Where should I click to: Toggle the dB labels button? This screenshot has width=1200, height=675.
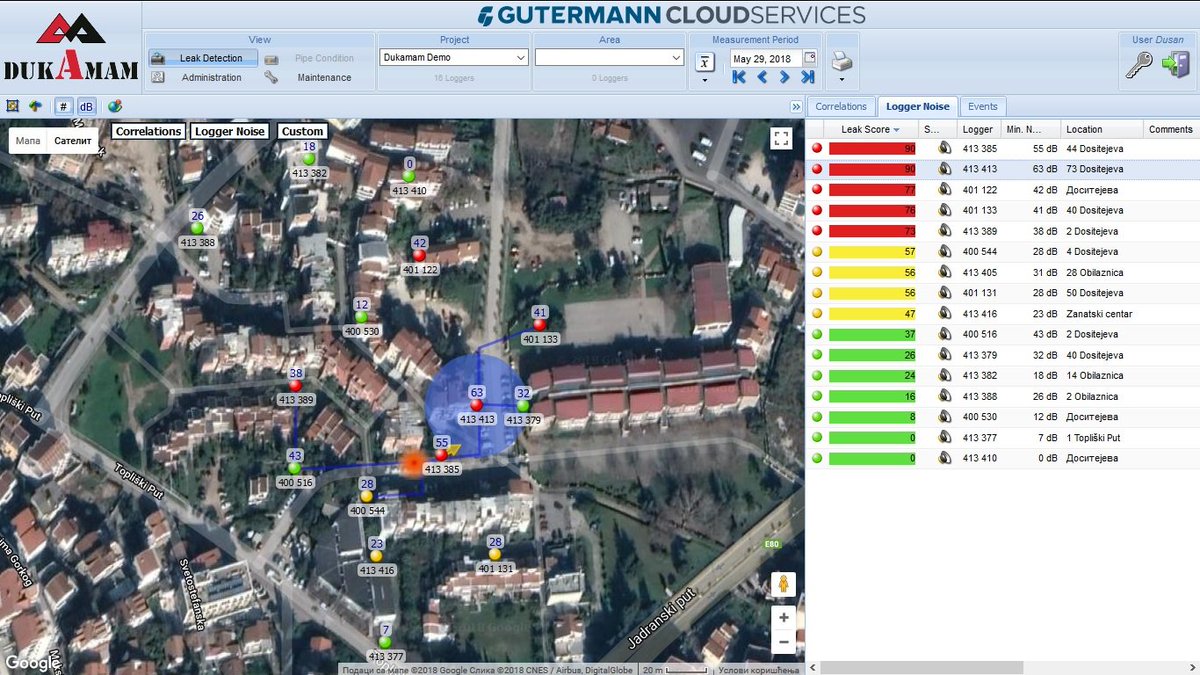[x=86, y=106]
